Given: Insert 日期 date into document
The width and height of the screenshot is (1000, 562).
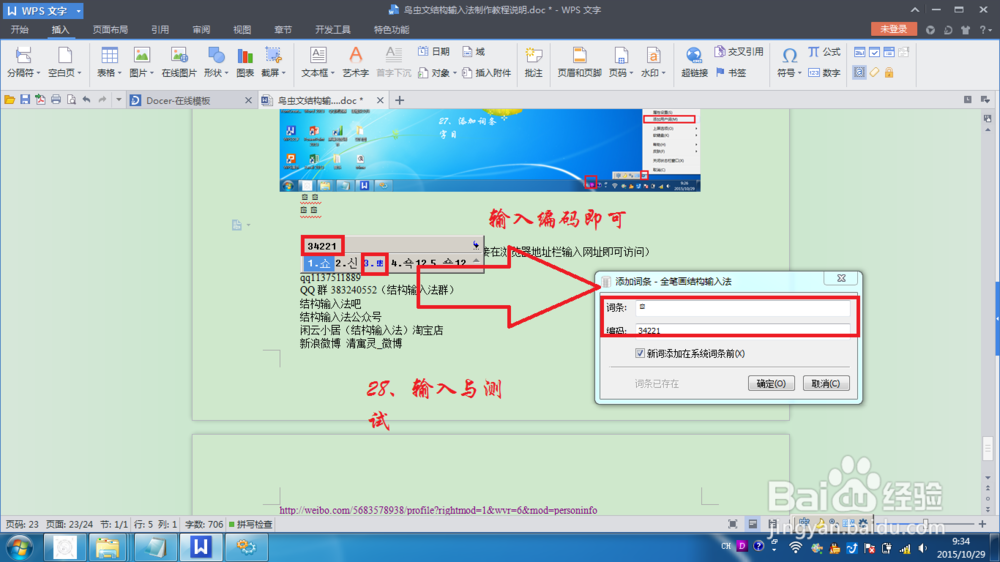Looking at the screenshot, I should [x=434, y=52].
